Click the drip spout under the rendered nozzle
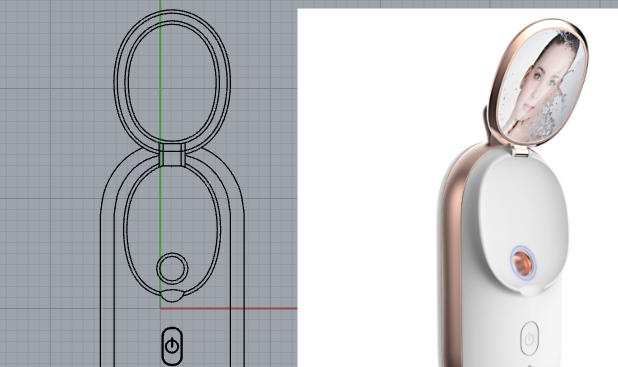Screen dimensions: 618x367 (531, 290)
